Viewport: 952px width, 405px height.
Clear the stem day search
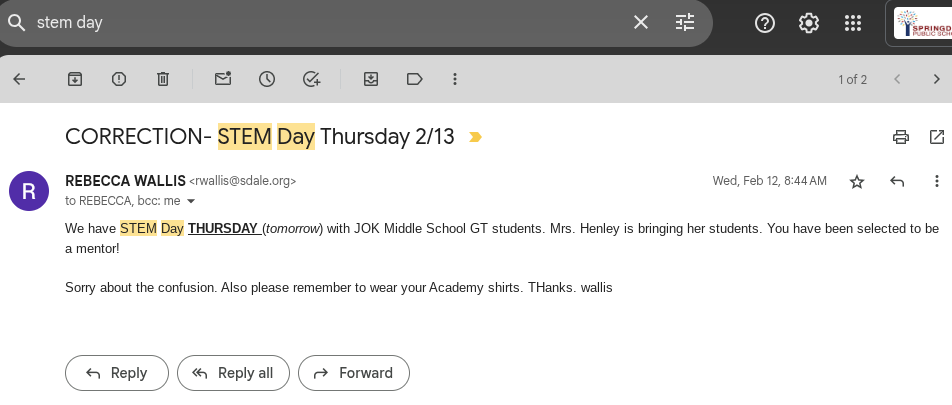(x=641, y=22)
